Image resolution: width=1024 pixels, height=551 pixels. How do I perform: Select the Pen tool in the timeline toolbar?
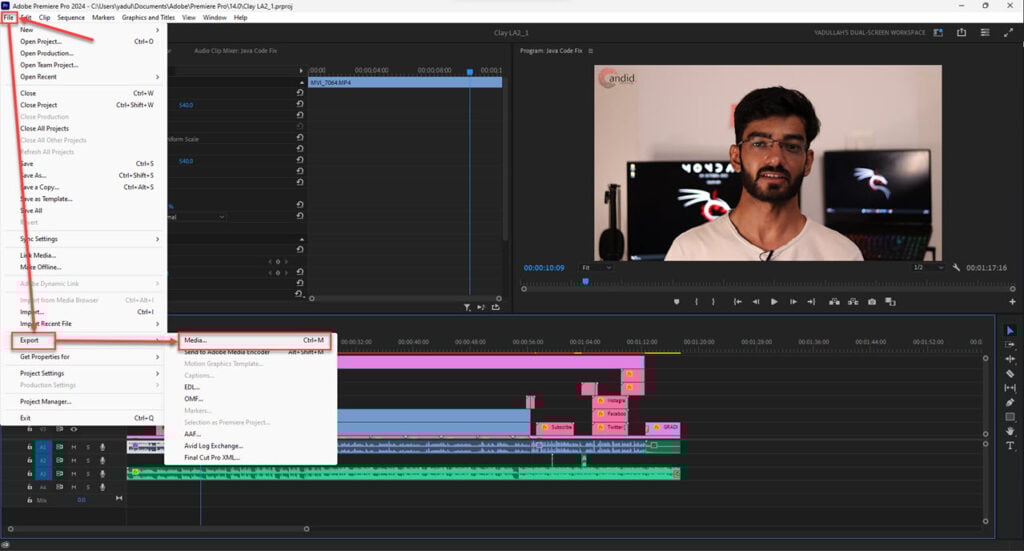coord(1010,402)
